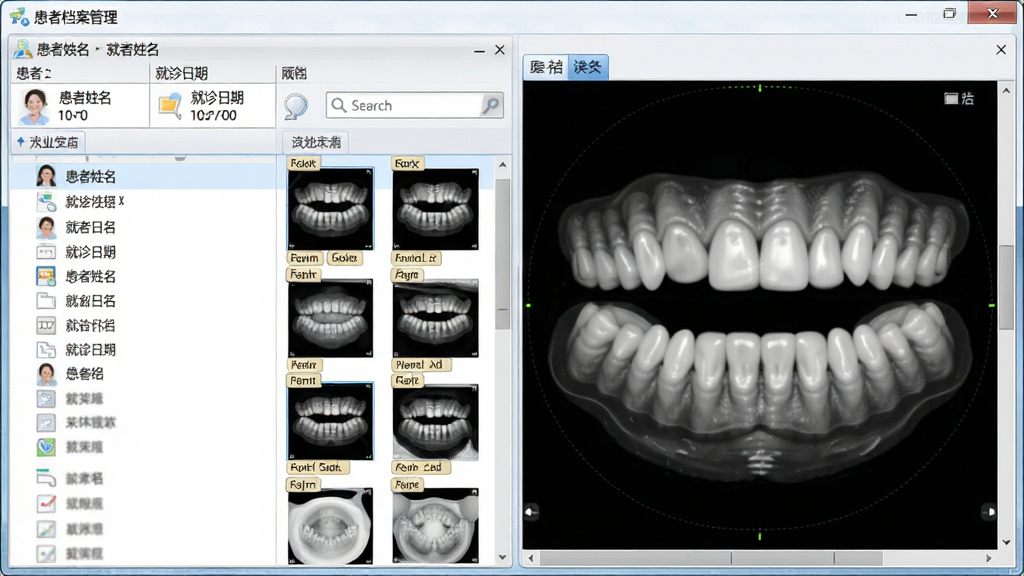Open the dental thumbnail labeled Fayre
The image size is (1024, 576).
[436, 318]
